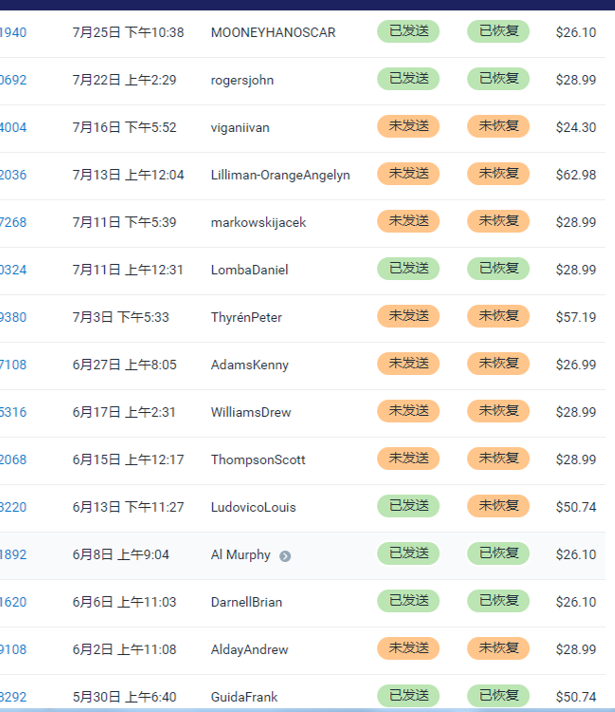Click the 已恢复 badge in GuidaFrank's row
The image size is (615, 712).
coord(498,696)
